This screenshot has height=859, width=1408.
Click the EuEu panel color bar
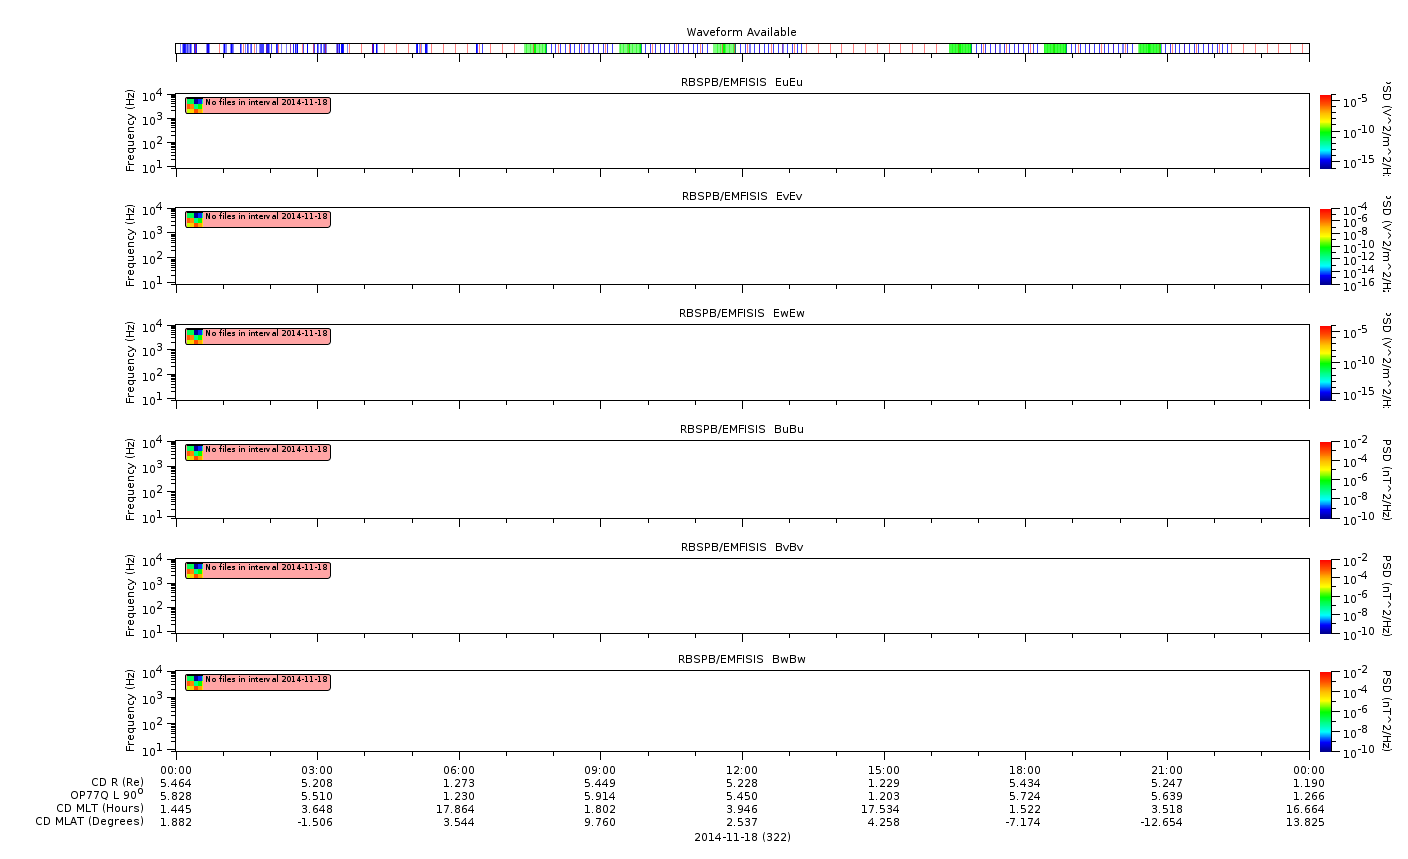(1326, 131)
